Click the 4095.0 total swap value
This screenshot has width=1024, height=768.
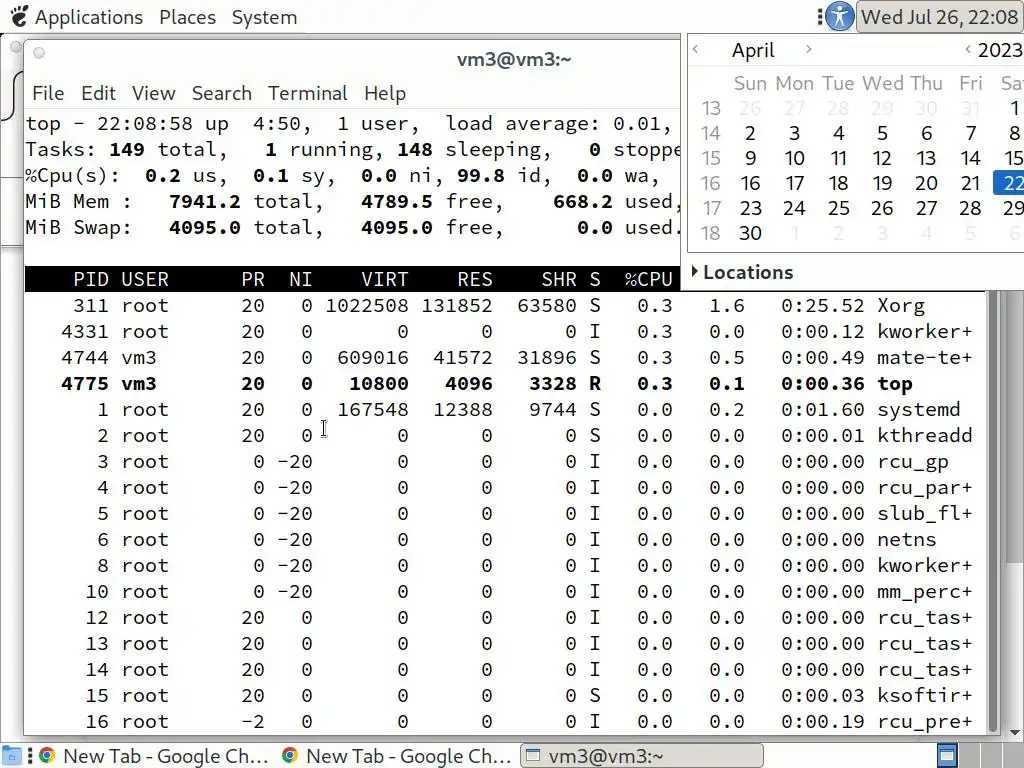pyautogui.click(x=204, y=228)
